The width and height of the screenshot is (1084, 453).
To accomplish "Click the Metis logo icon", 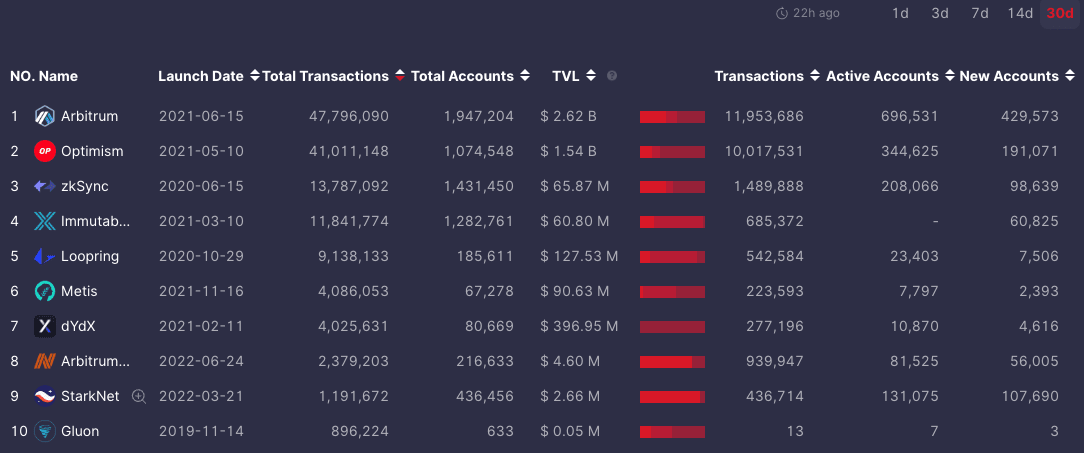I will (45, 291).
